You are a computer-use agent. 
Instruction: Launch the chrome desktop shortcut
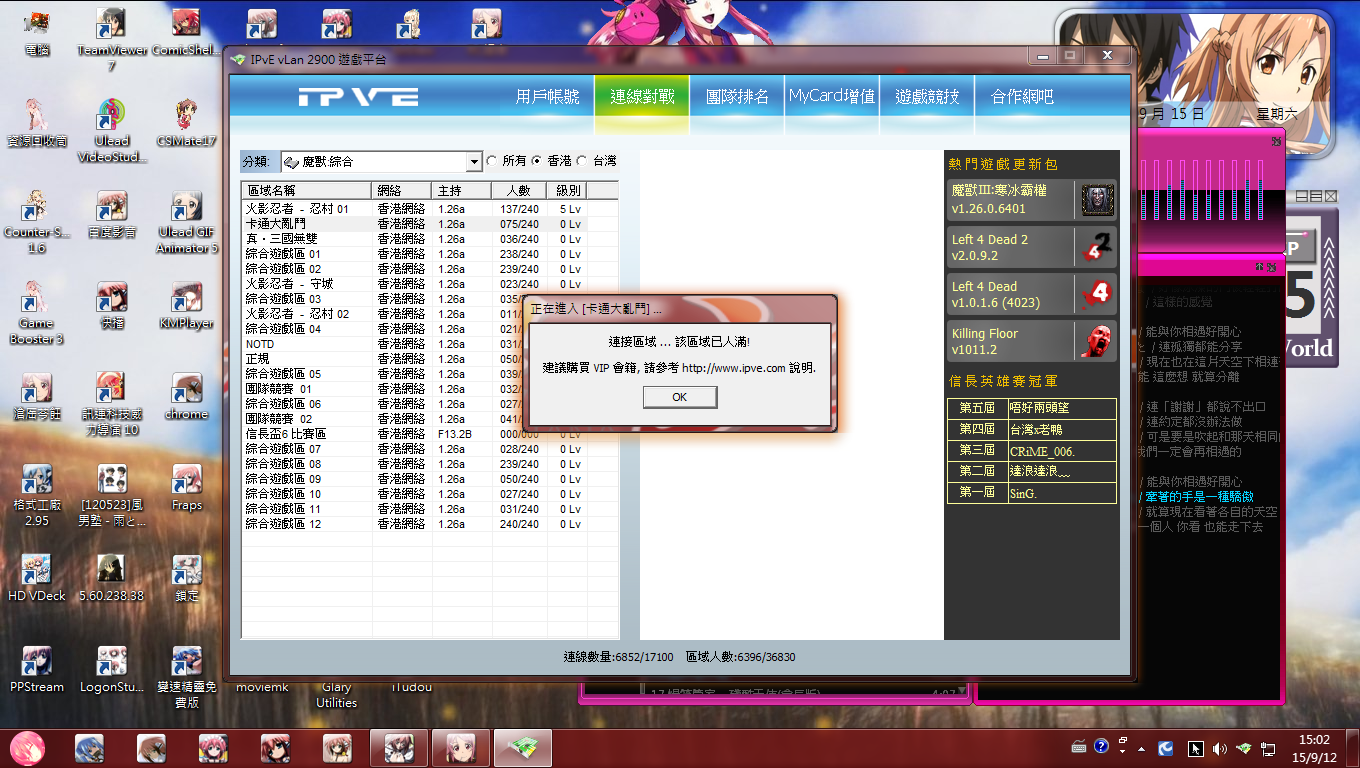186,390
